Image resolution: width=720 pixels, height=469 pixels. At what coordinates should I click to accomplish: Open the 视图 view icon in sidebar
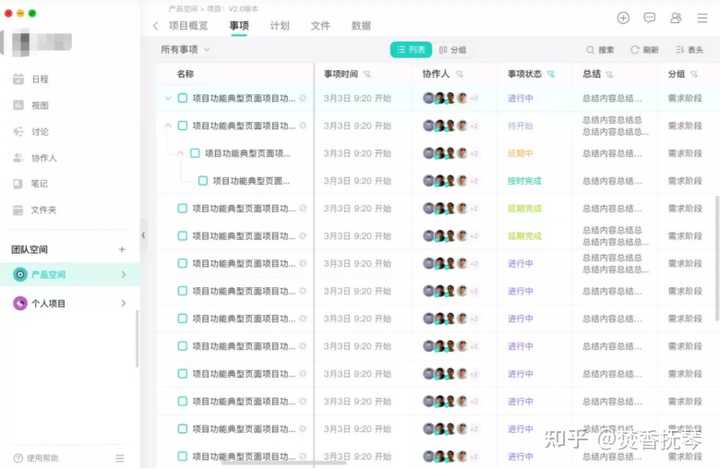18,105
